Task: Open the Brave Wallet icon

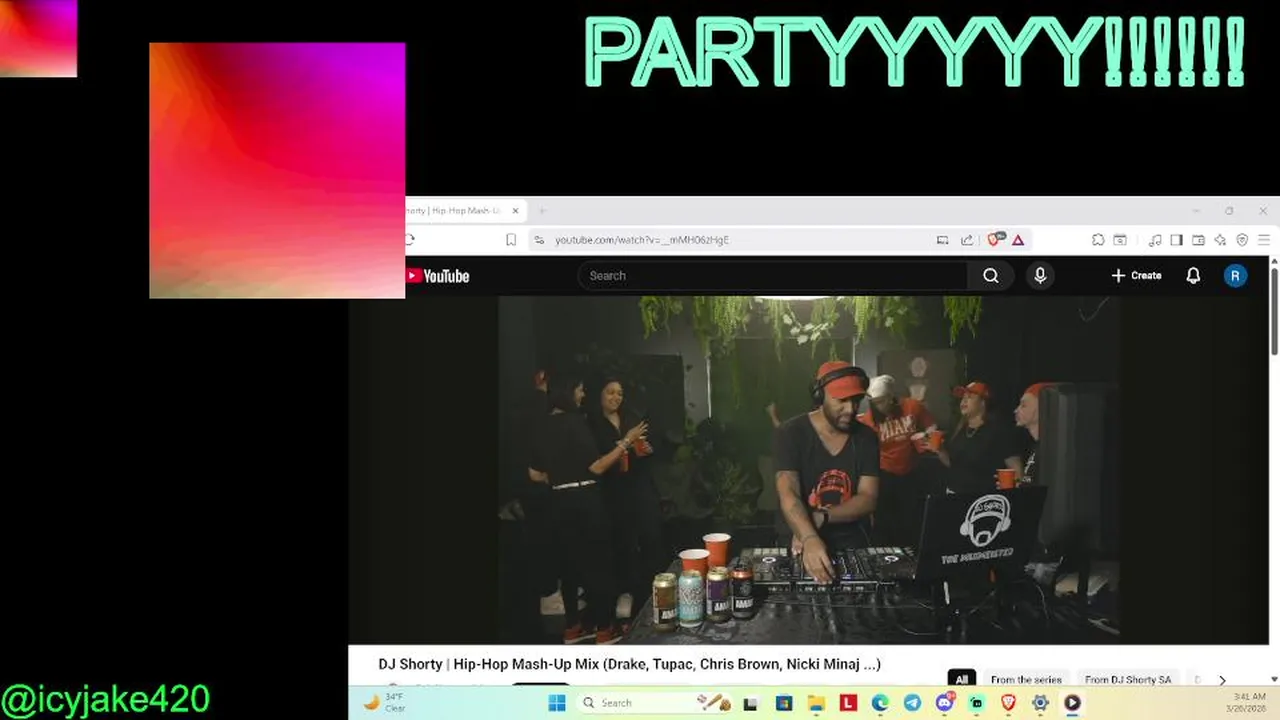Action: pos(1198,240)
